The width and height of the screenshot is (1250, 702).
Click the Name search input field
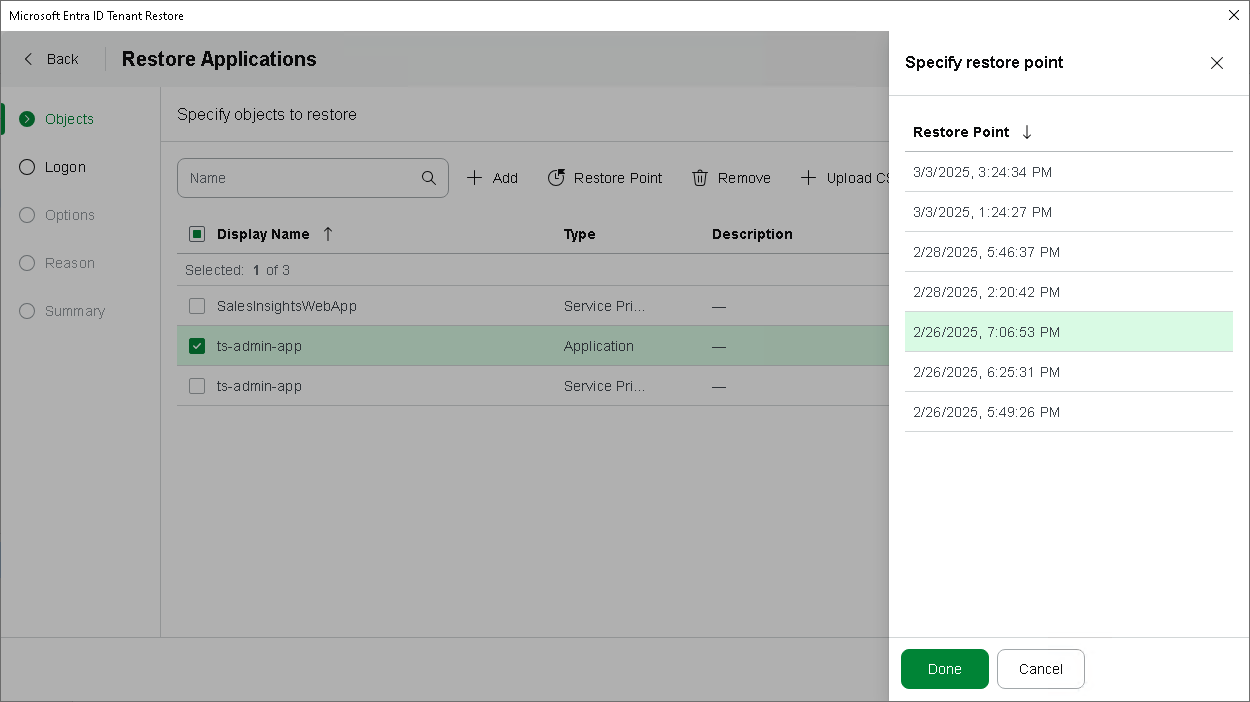tap(300, 178)
